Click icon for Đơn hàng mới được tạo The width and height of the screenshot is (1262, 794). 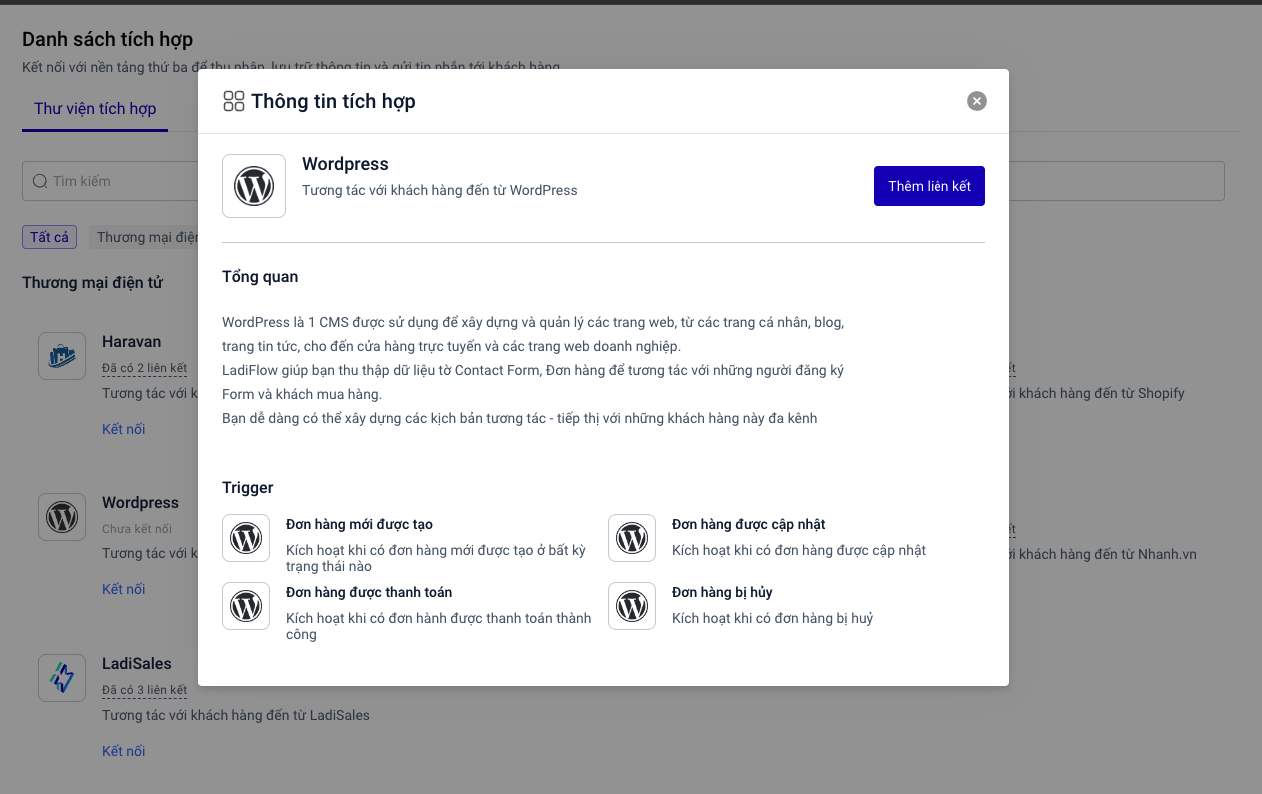click(246, 538)
